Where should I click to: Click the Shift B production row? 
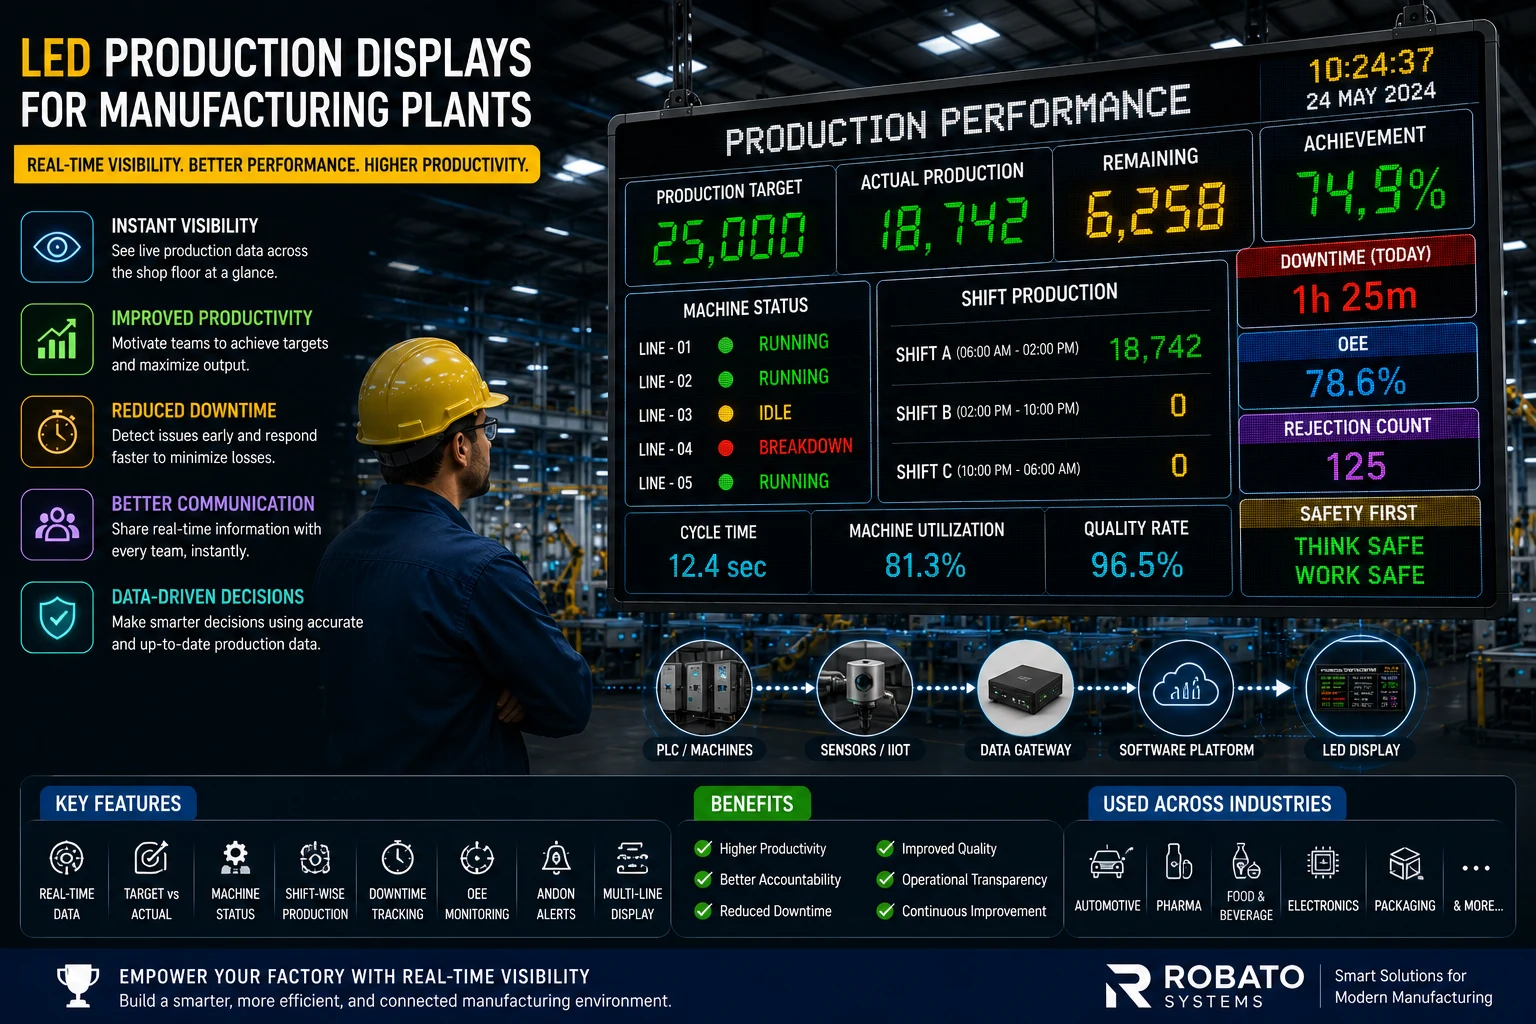tap(1049, 408)
